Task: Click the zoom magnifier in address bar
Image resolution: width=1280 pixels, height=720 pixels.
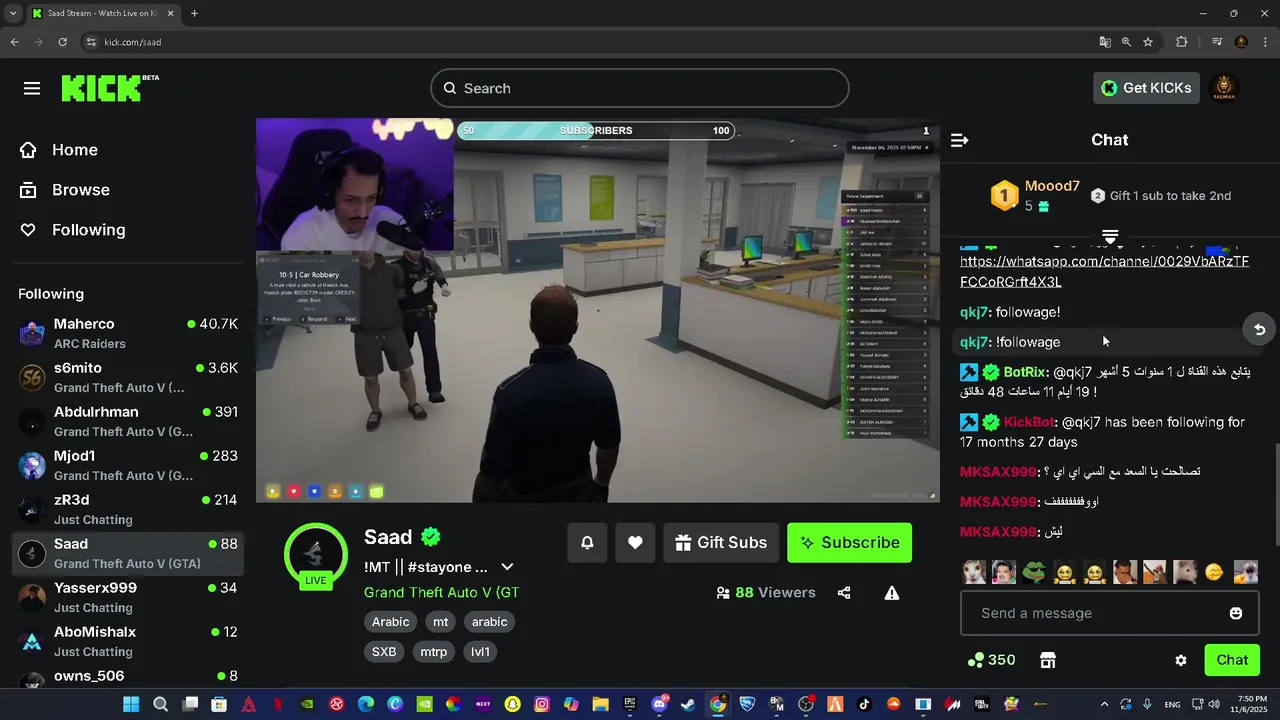Action: [x=1126, y=42]
